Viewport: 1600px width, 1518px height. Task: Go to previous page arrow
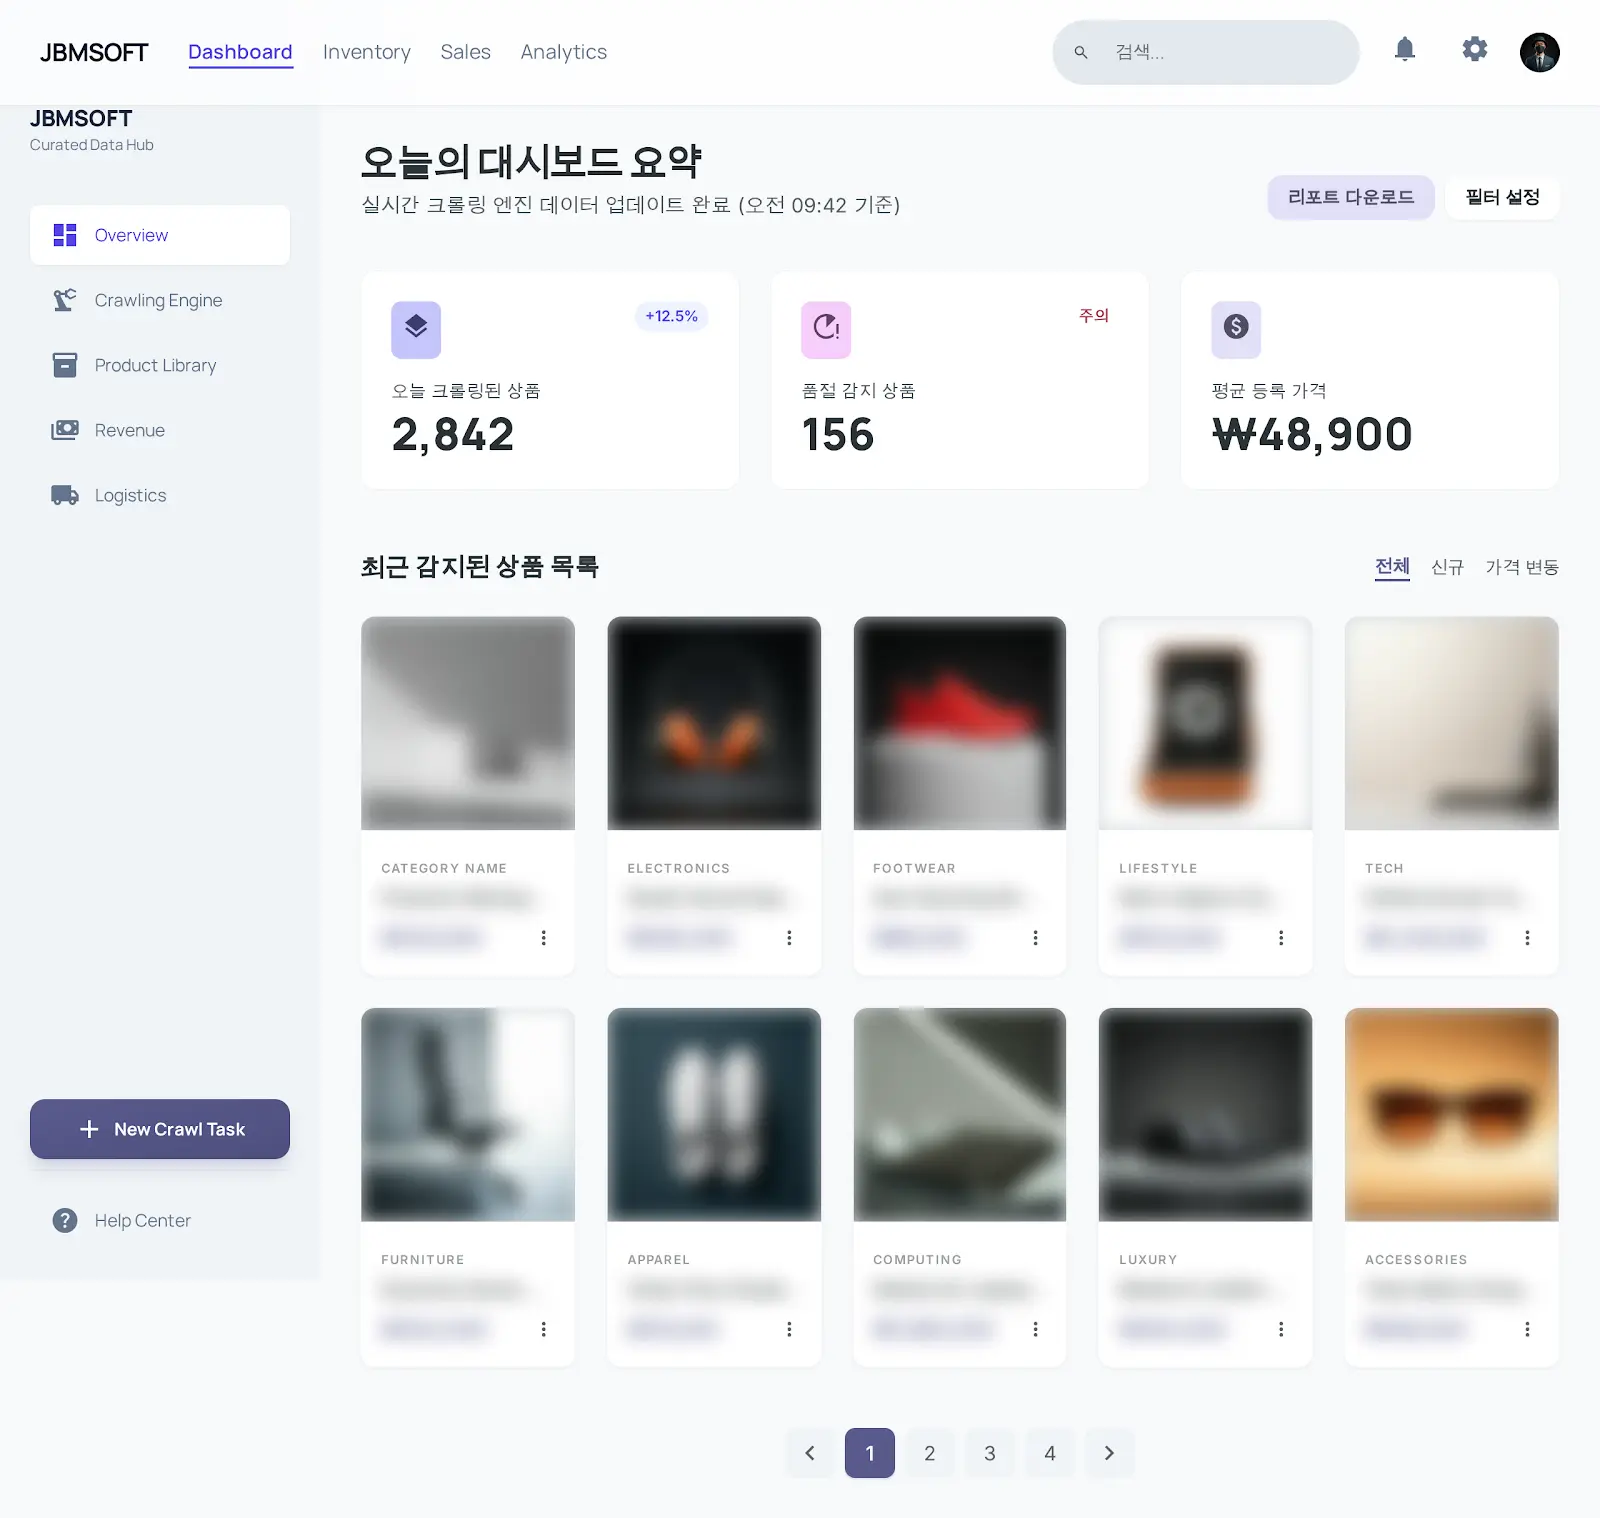click(x=810, y=1453)
